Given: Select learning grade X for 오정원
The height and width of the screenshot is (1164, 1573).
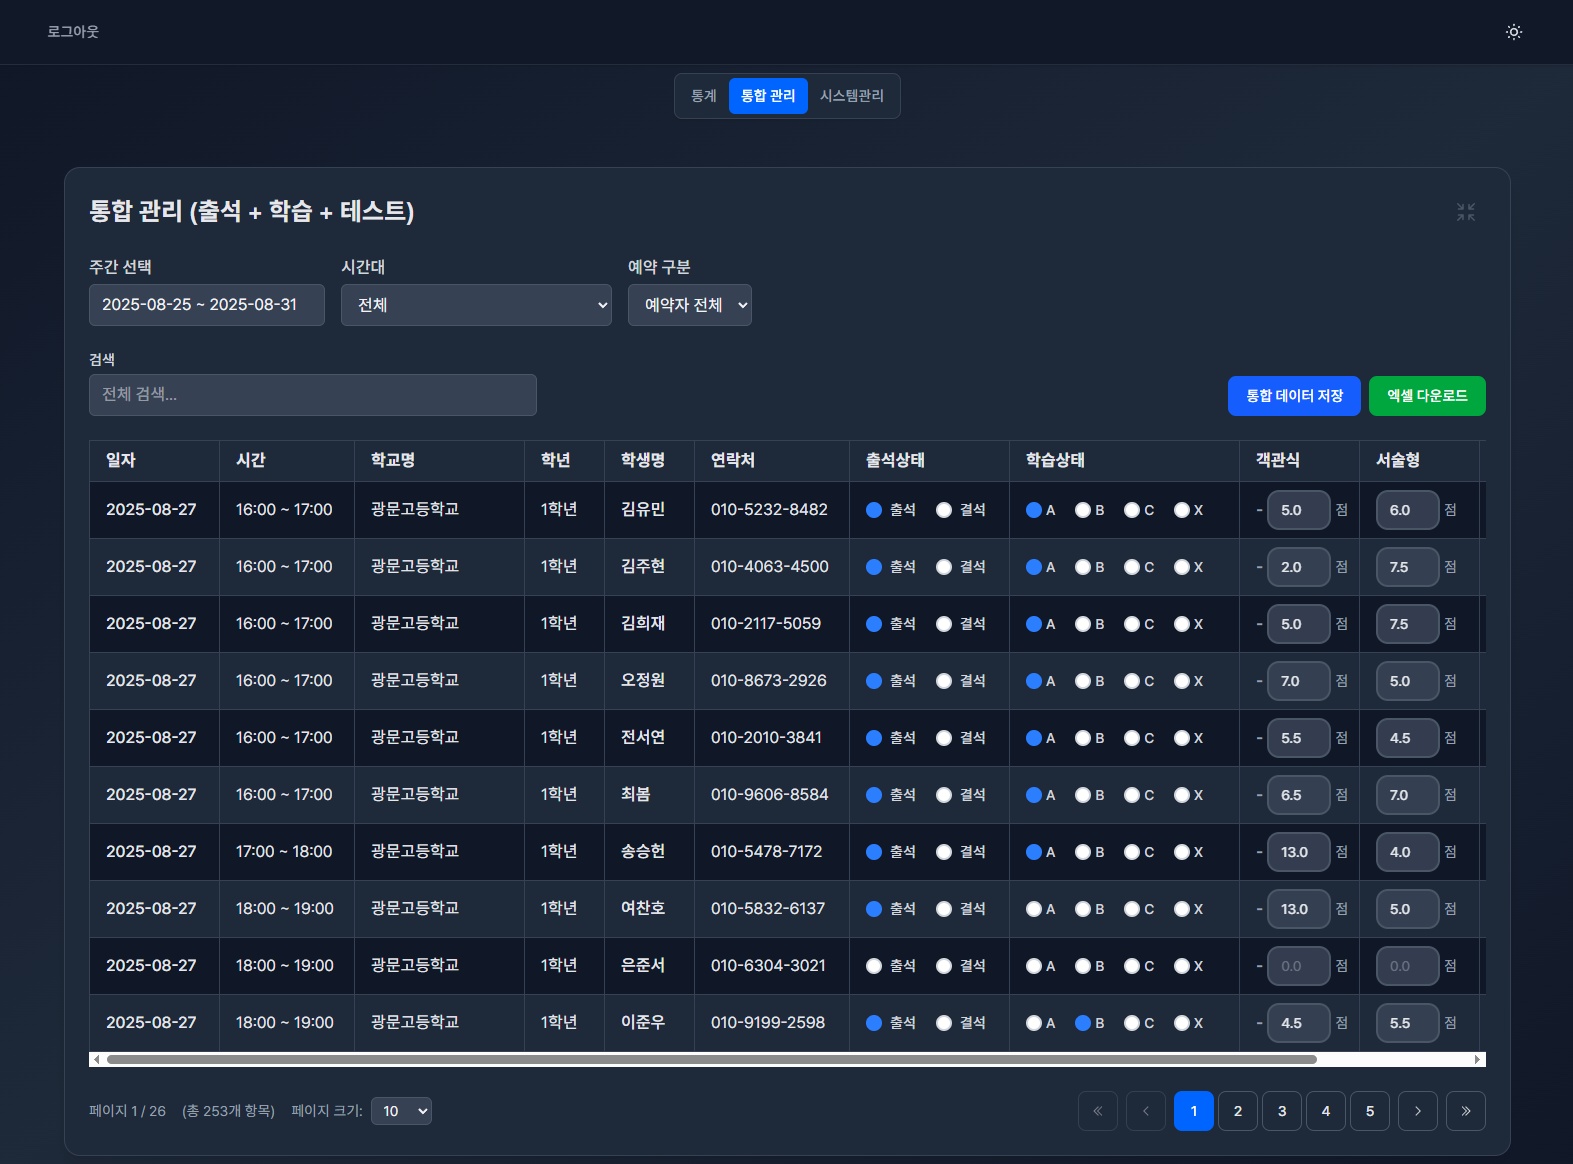Looking at the screenshot, I should (x=1182, y=681).
